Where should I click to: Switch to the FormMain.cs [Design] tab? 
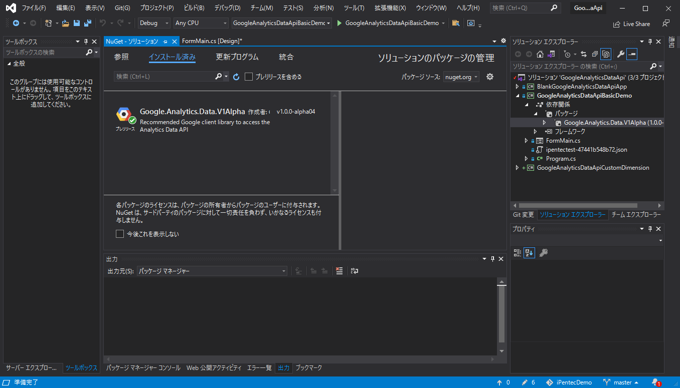click(212, 41)
